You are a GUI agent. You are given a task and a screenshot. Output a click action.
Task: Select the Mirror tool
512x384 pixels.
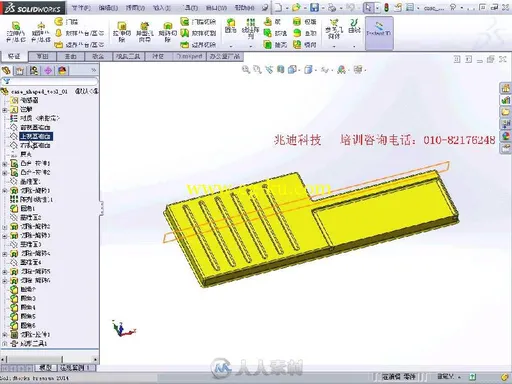point(304,44)
